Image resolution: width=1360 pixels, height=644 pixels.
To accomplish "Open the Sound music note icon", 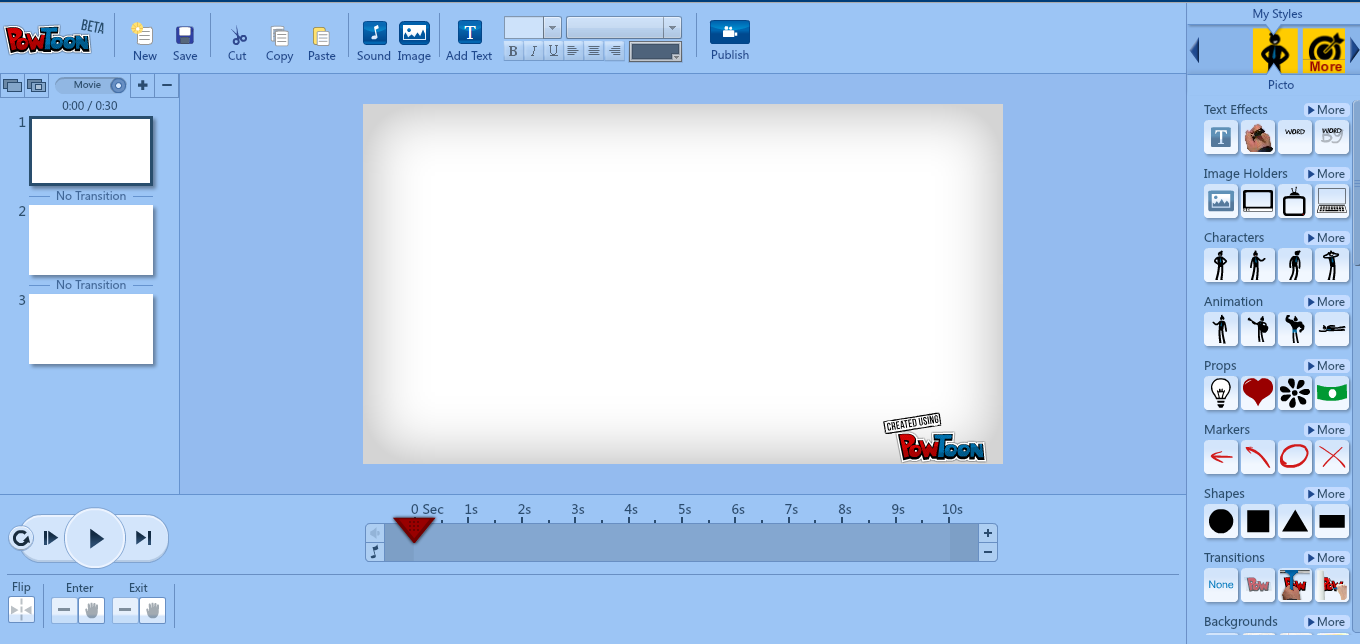I will point(374,32).
